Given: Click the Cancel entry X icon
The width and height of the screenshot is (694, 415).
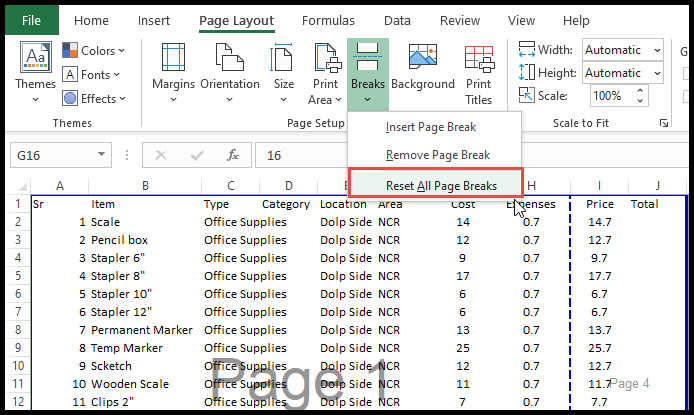Looking at the screenshot, I should click(x=161, y=155).
